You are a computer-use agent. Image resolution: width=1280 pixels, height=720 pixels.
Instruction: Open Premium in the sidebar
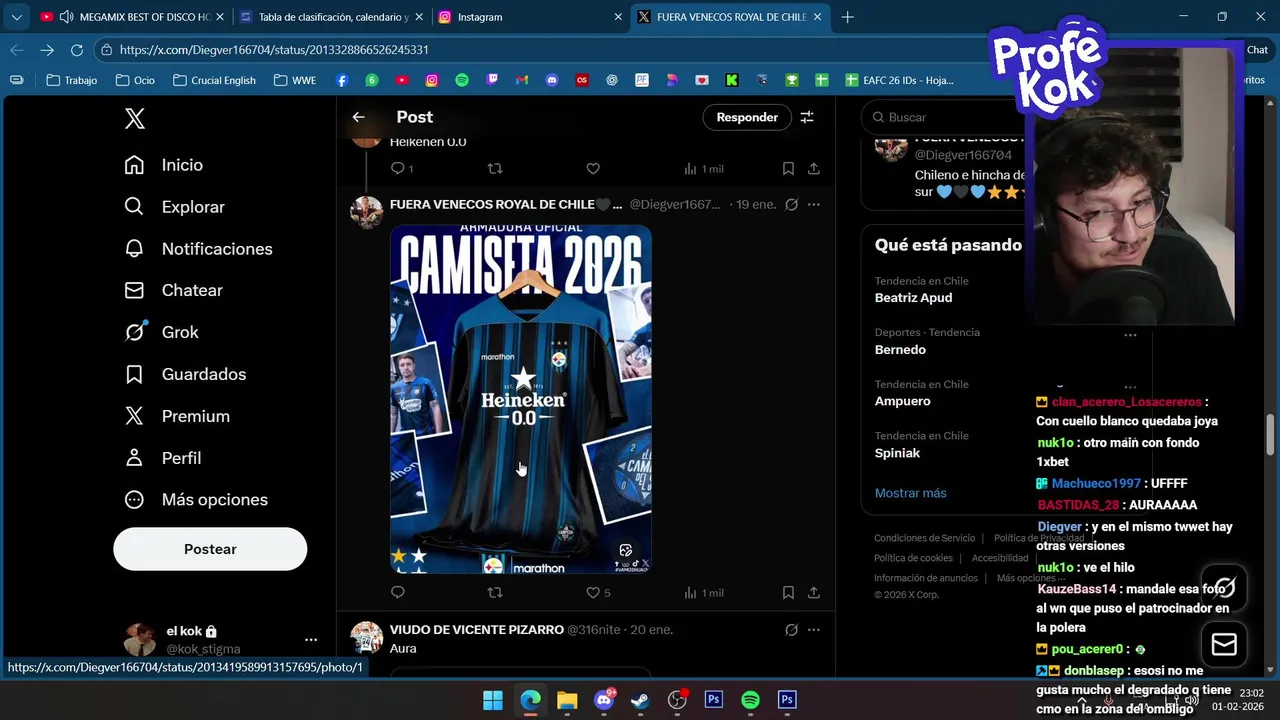click(x=177, y=416)
